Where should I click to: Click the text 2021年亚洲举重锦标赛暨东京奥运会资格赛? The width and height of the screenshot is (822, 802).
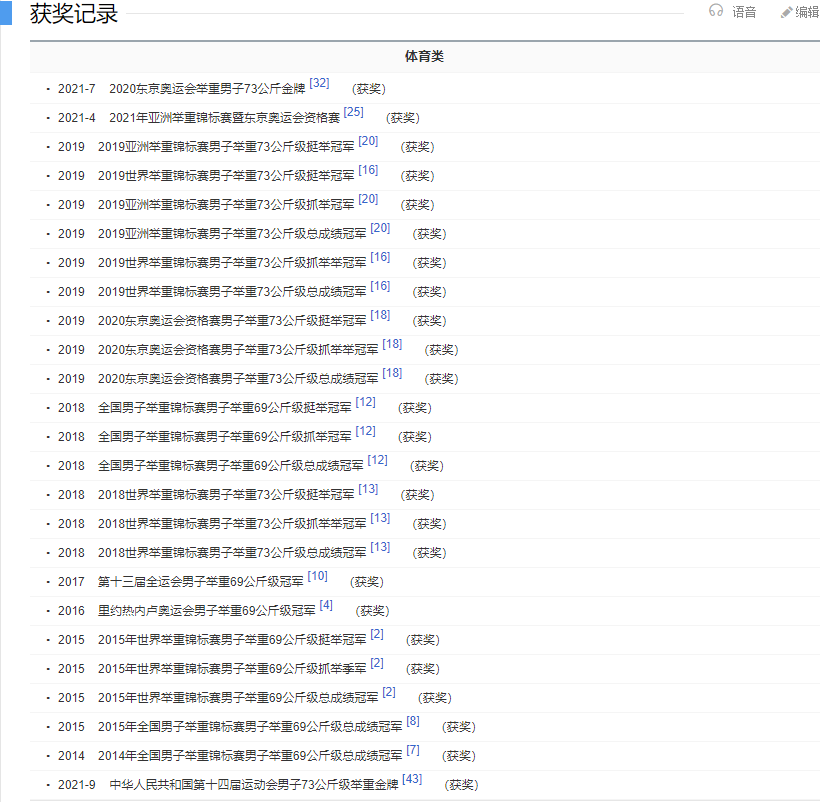tap(224, 117)
